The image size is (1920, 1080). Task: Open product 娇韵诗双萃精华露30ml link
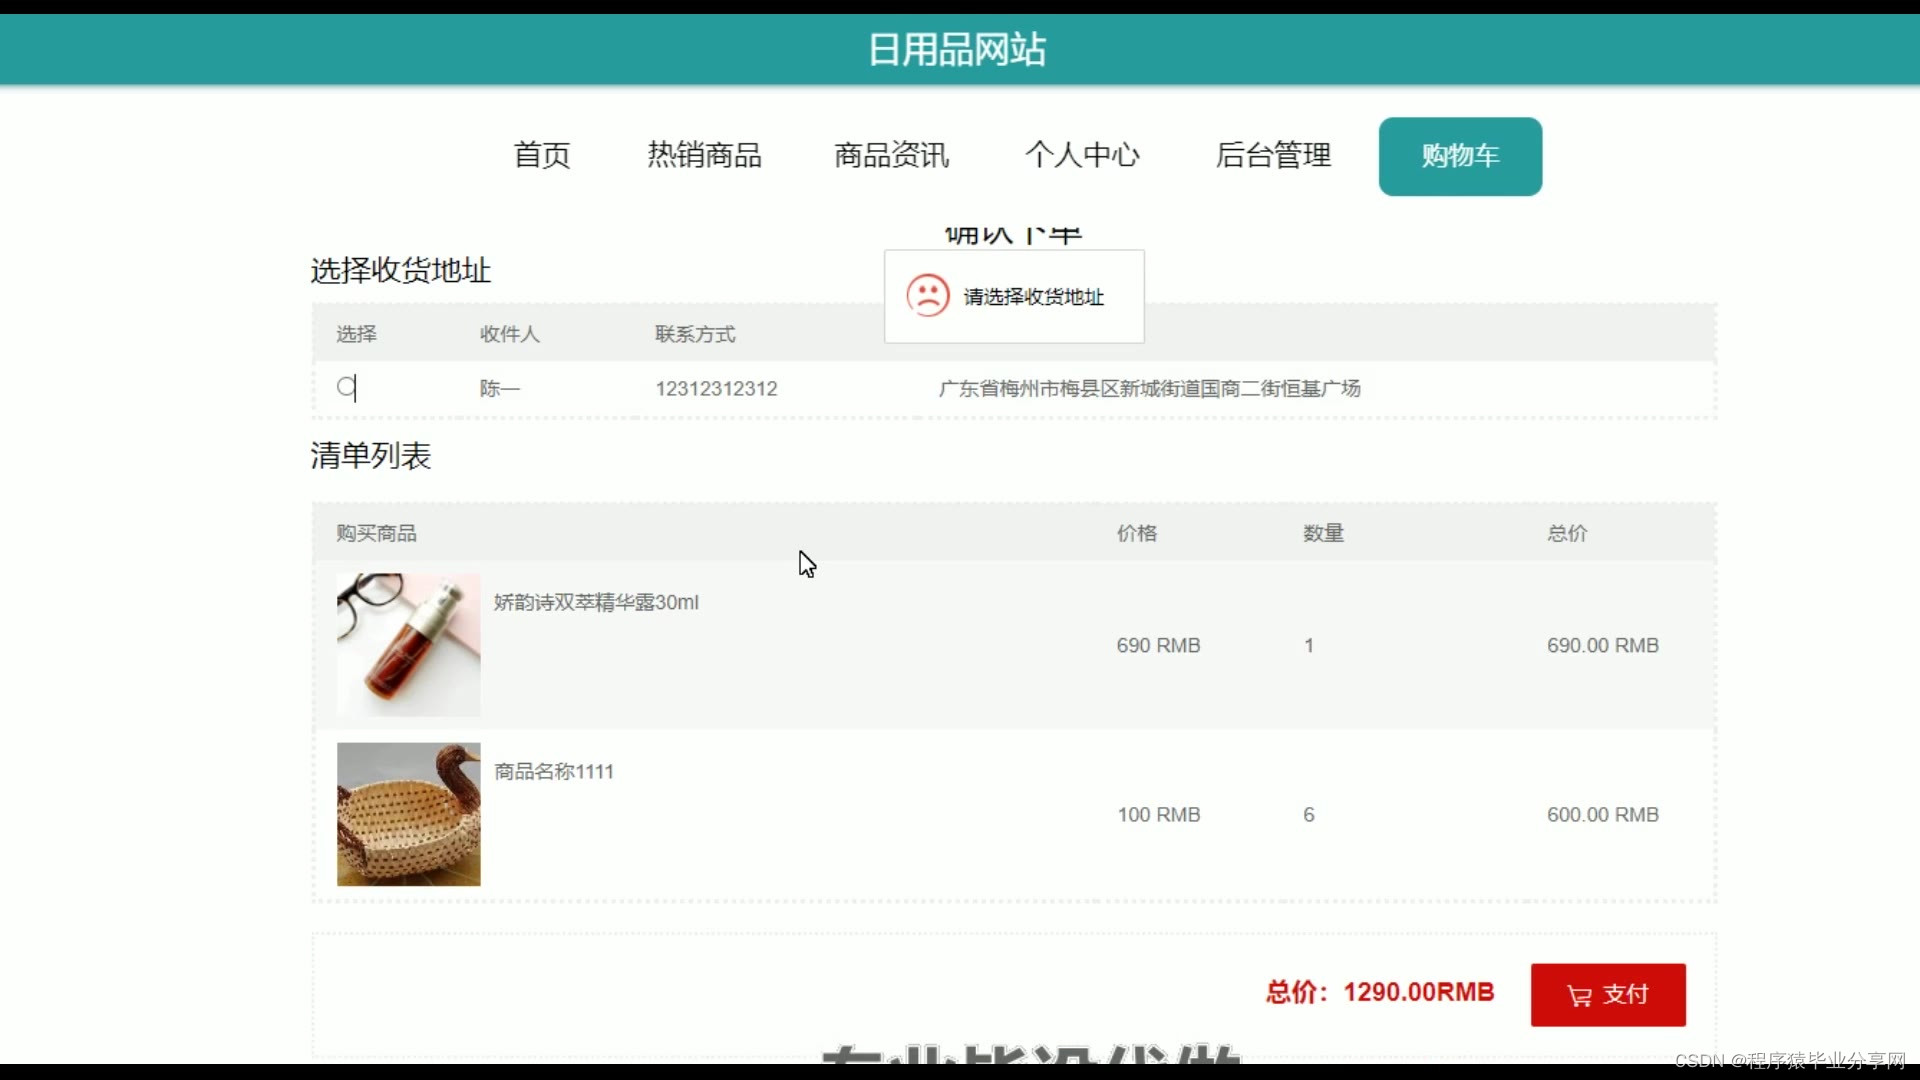596,602
